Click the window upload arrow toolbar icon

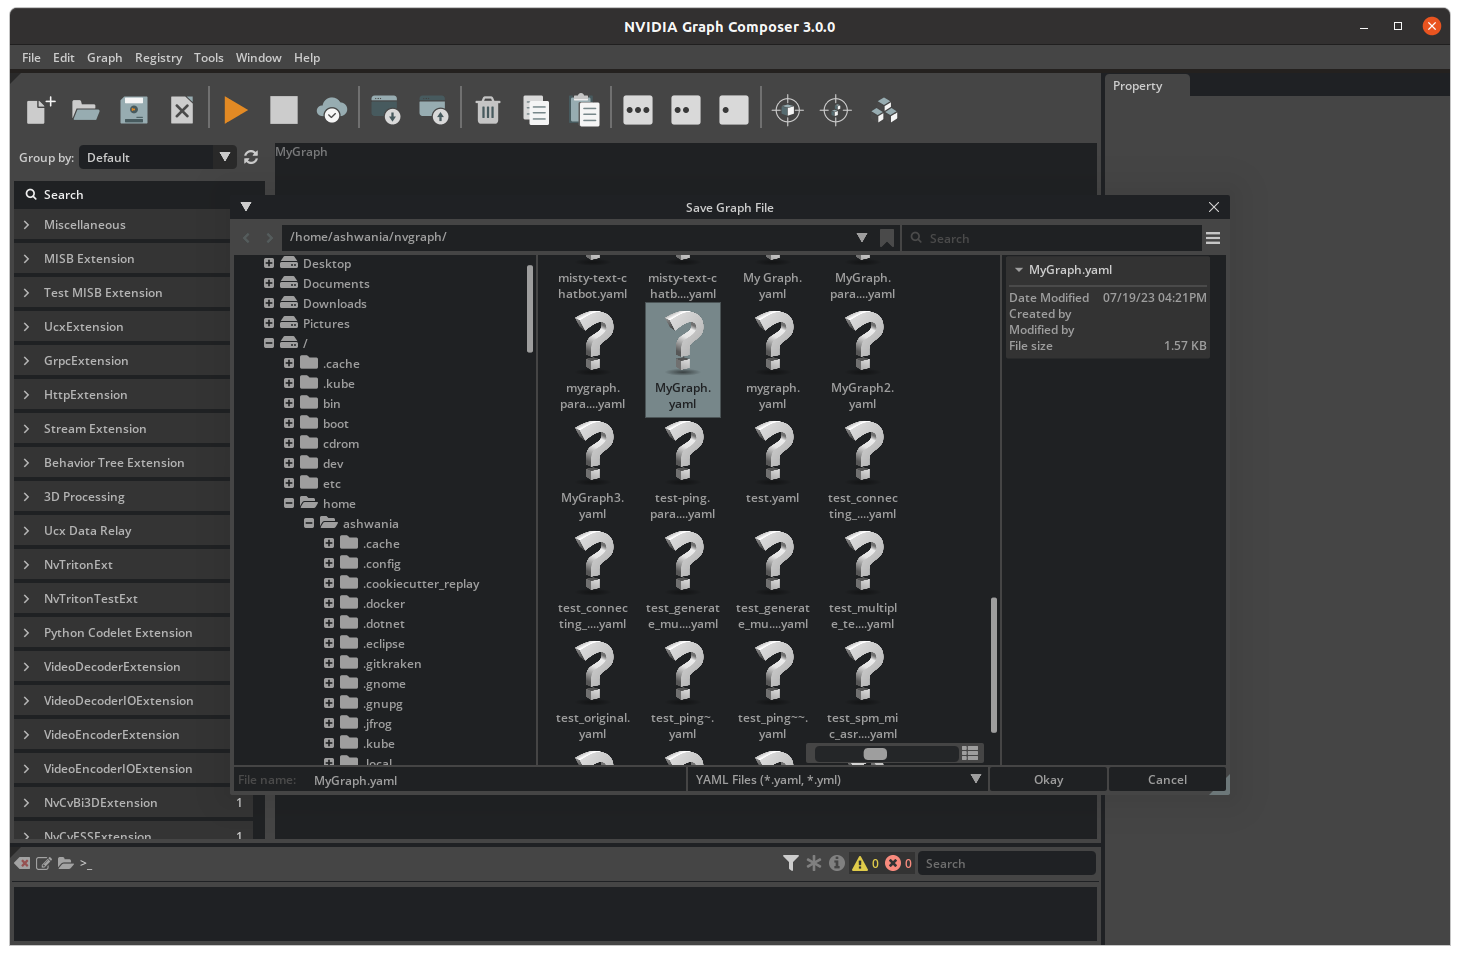click(x=433, y=110)
